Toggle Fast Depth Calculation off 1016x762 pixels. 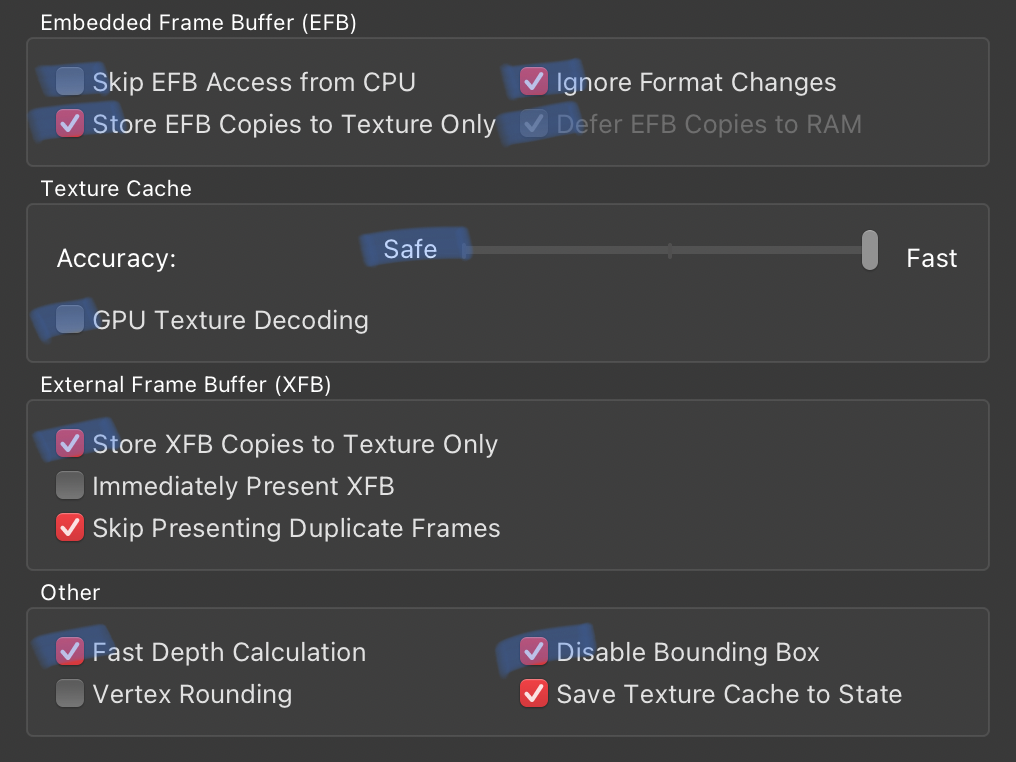click(70, 652)
